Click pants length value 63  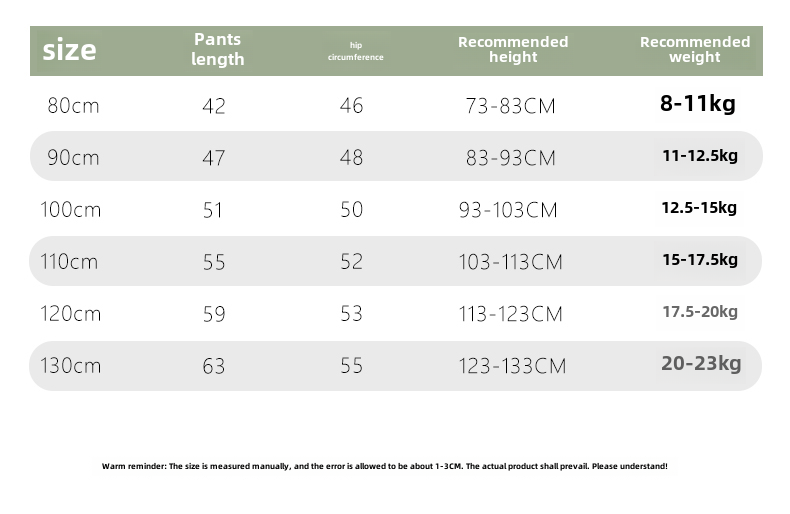(214, 366)
